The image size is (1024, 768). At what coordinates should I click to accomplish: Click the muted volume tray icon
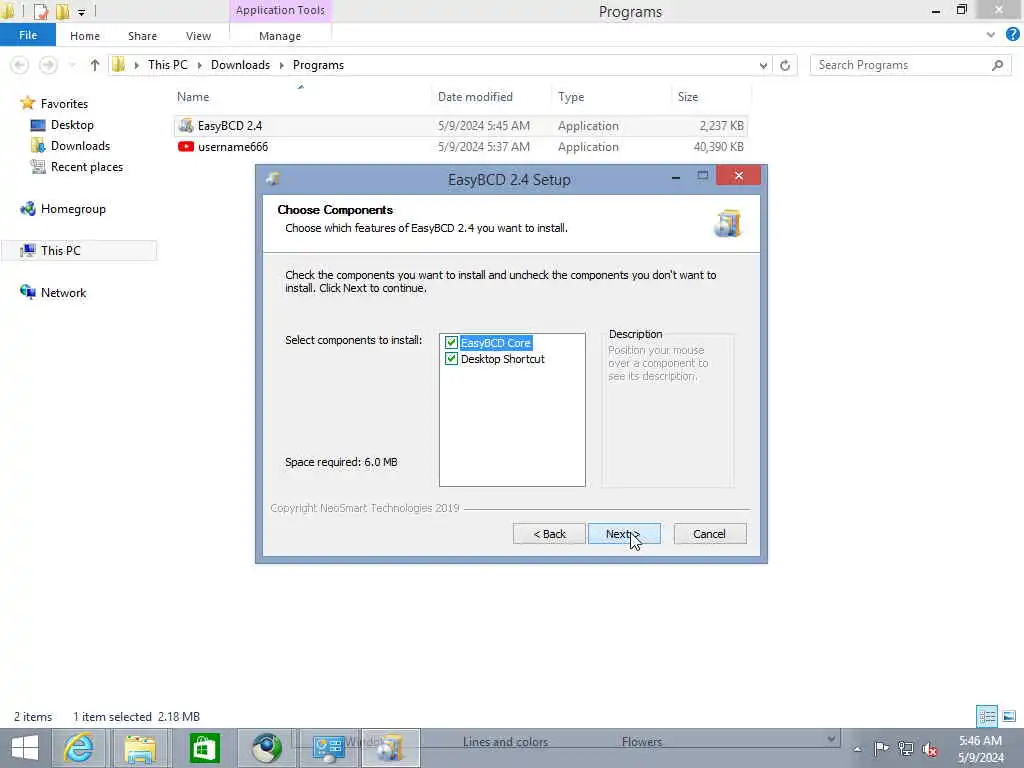click(929, 749)
